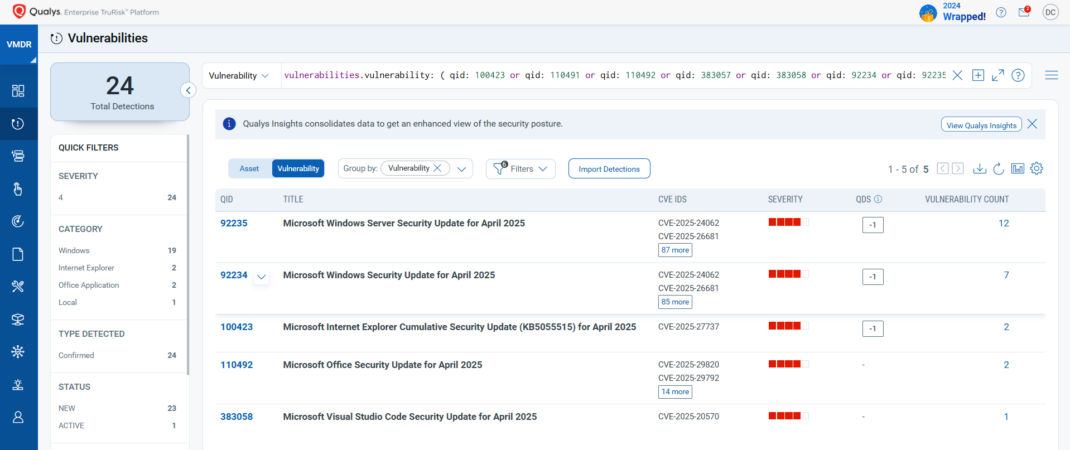
Task: Open search help question mark icon
Action: (x=1017, y=76)
